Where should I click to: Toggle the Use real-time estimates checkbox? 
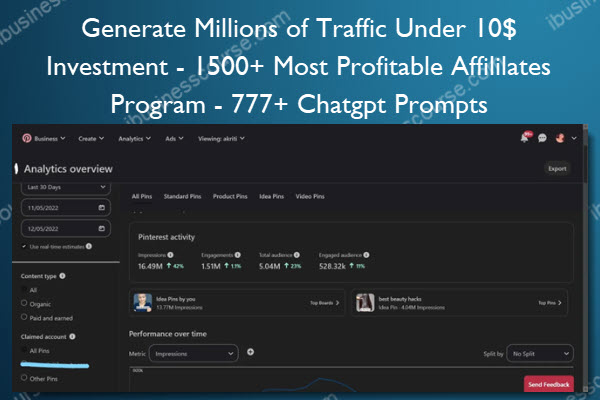pos(24,247)
